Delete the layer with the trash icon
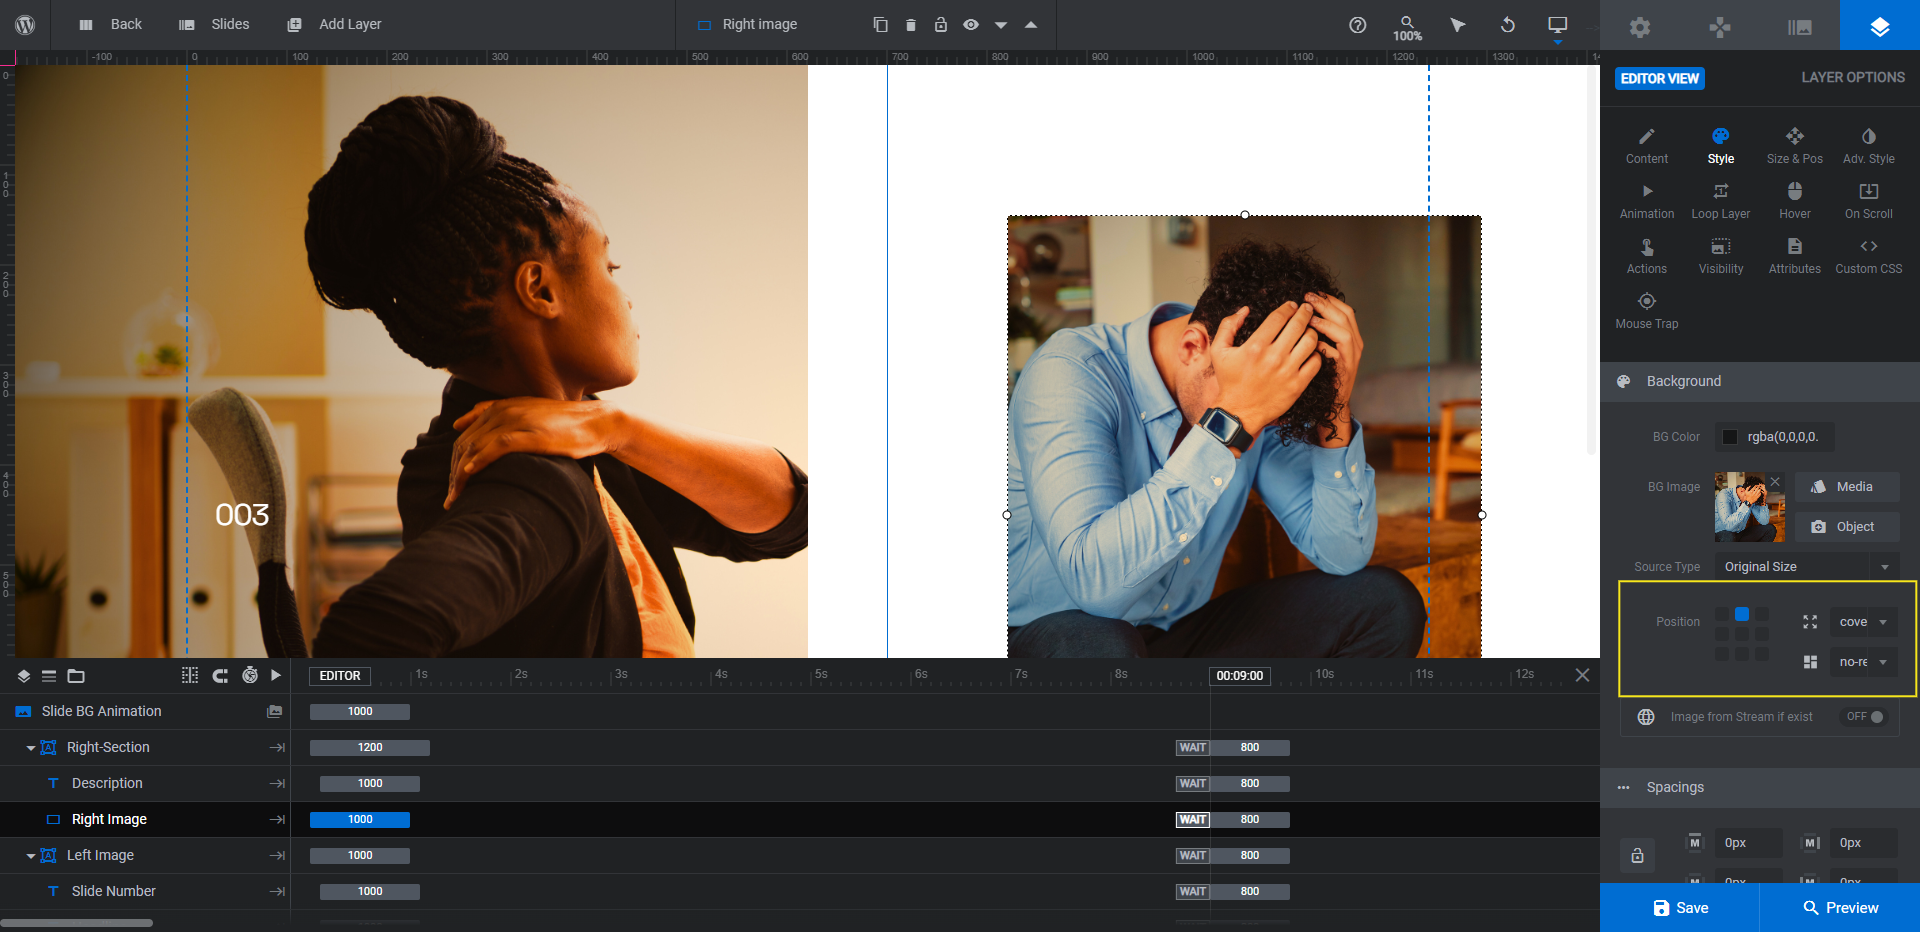 tap(910, 24)
